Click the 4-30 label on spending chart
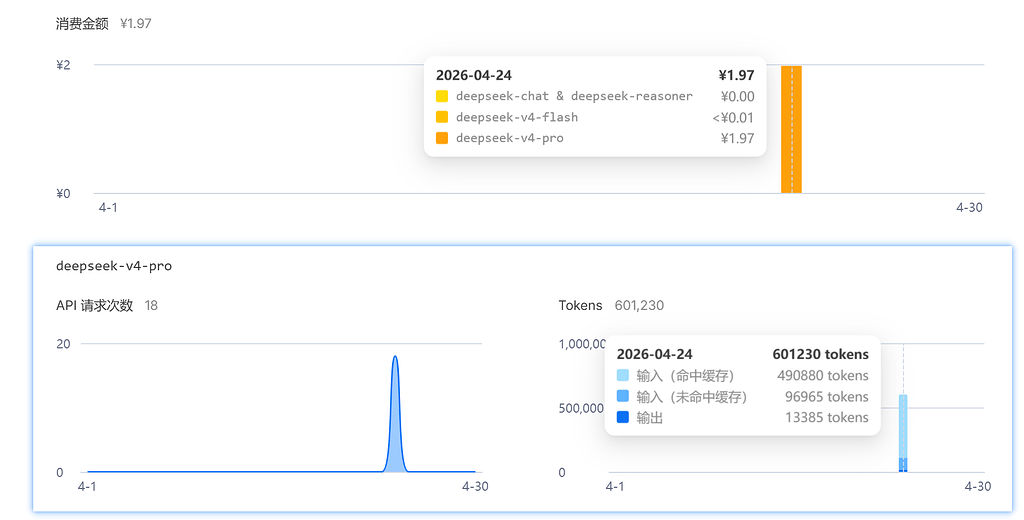 tap(969, 207)
